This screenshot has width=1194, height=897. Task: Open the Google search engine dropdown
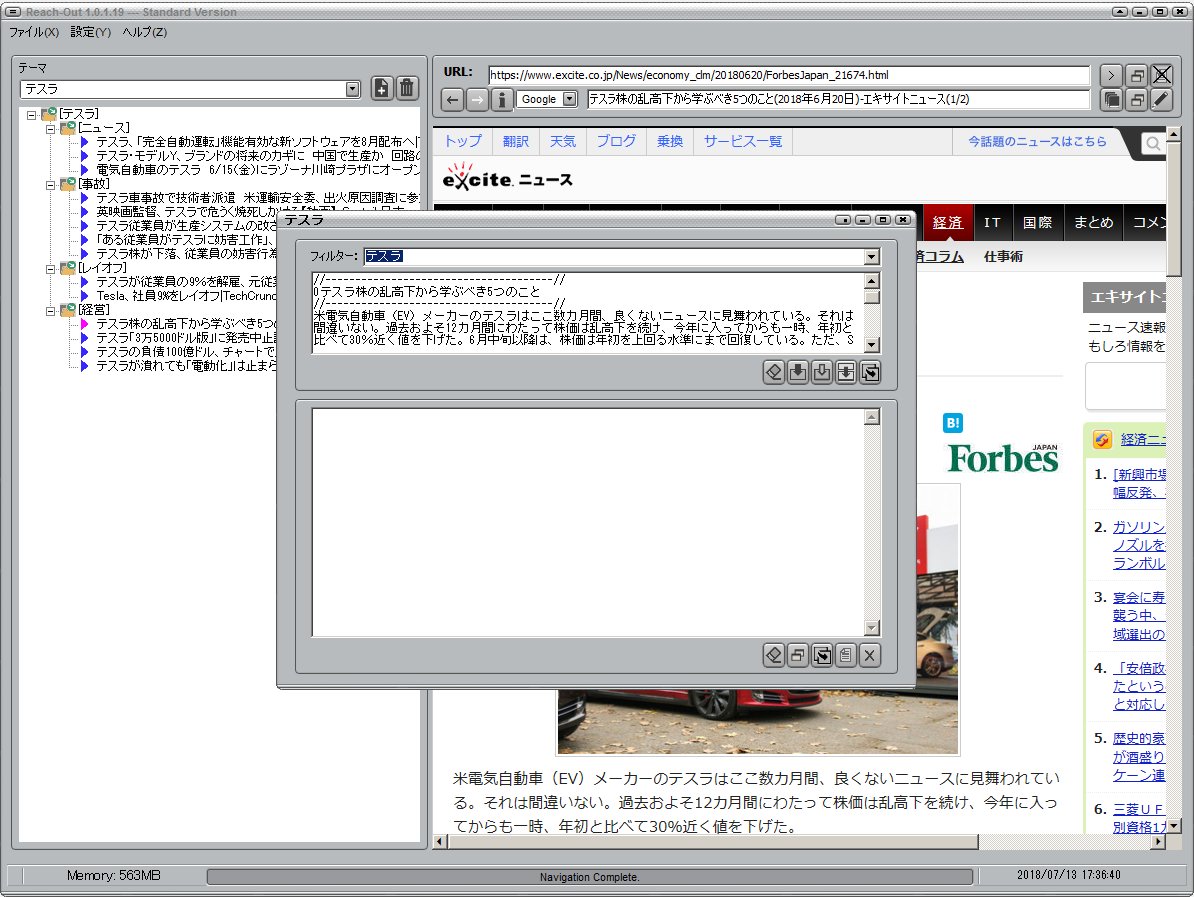coord(570,99)
